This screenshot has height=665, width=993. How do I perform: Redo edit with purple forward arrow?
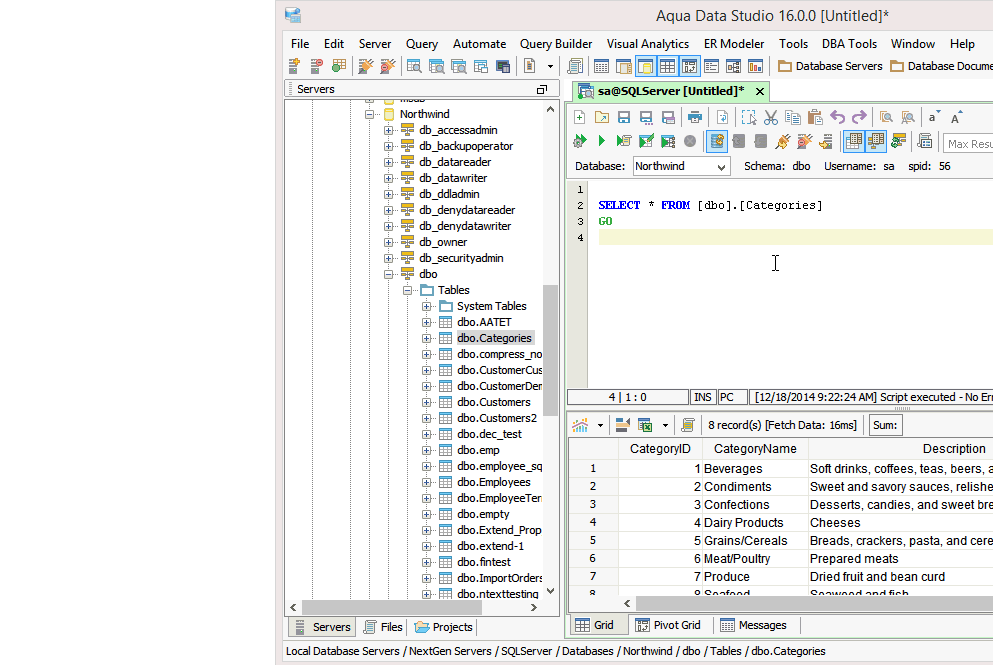click(859, 117)
